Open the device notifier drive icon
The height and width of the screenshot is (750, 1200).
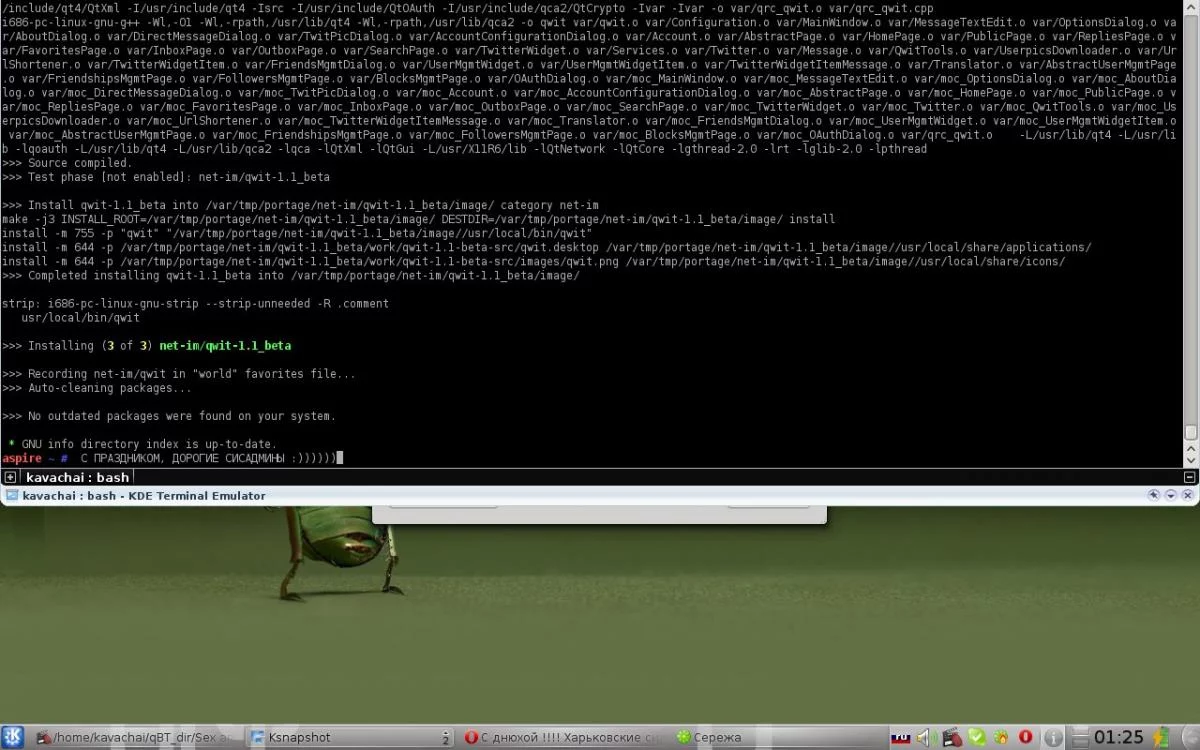pyautogui.click(x=1080, y=738)
